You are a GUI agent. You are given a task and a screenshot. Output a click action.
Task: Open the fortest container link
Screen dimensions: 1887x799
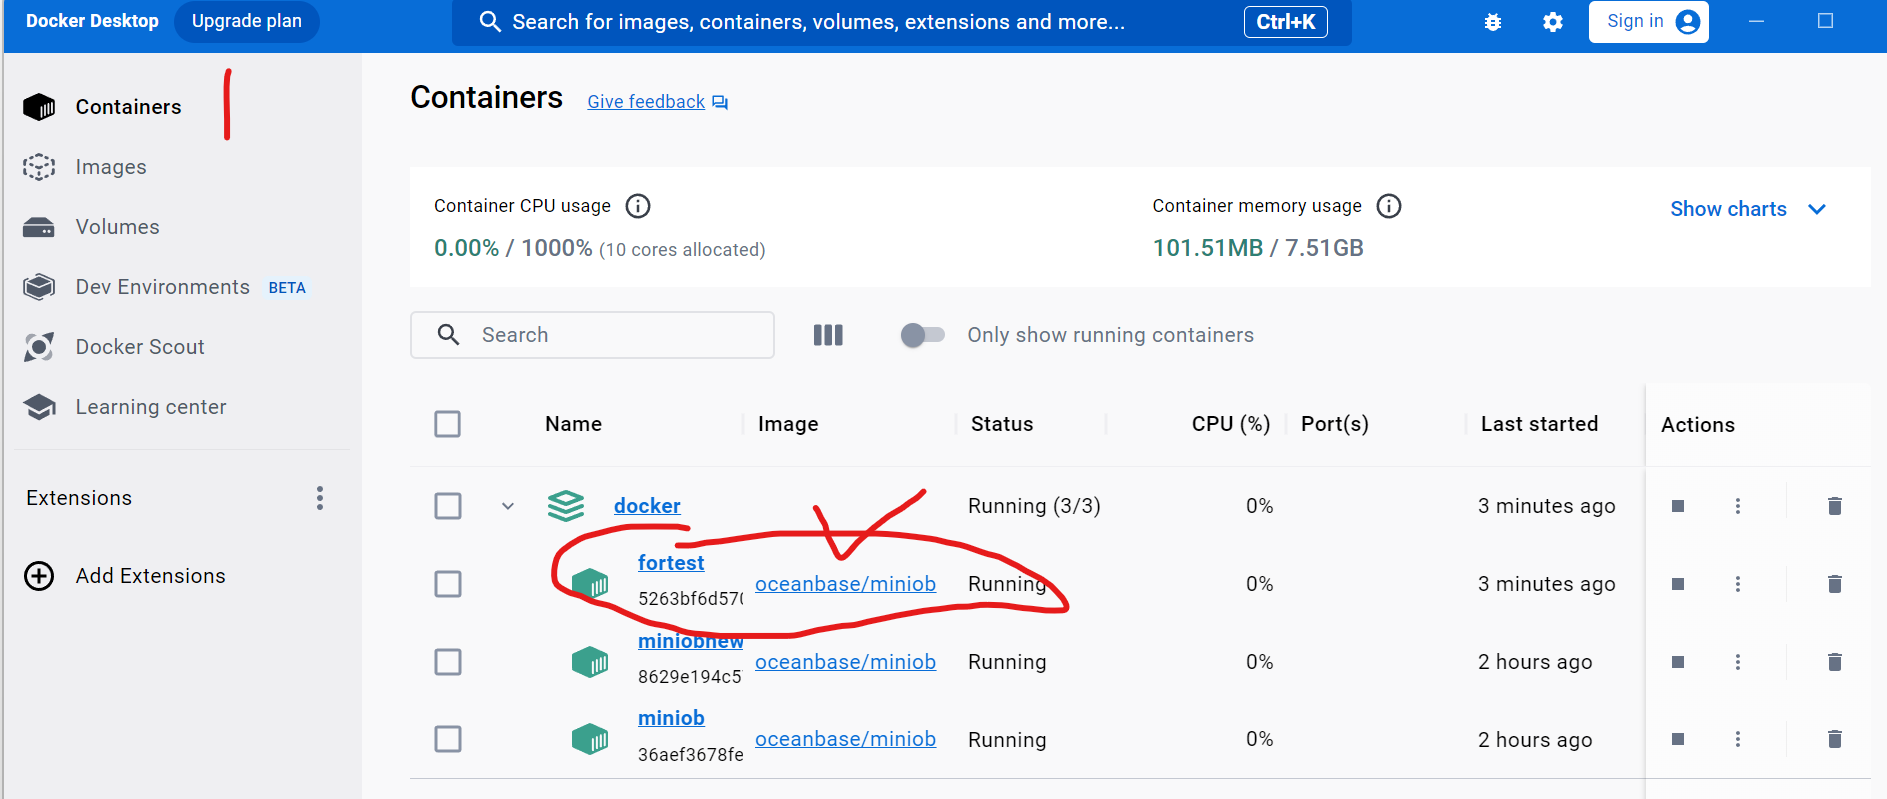(x=671, y=563)
